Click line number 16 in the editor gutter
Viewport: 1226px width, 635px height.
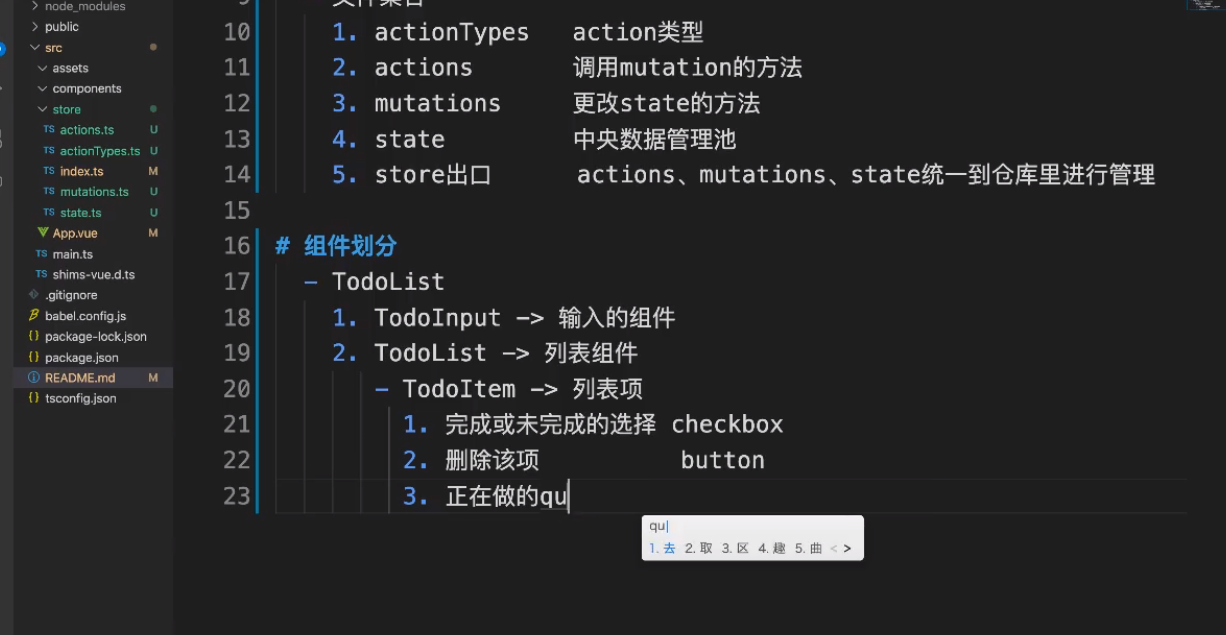click(x=236, y=245)
